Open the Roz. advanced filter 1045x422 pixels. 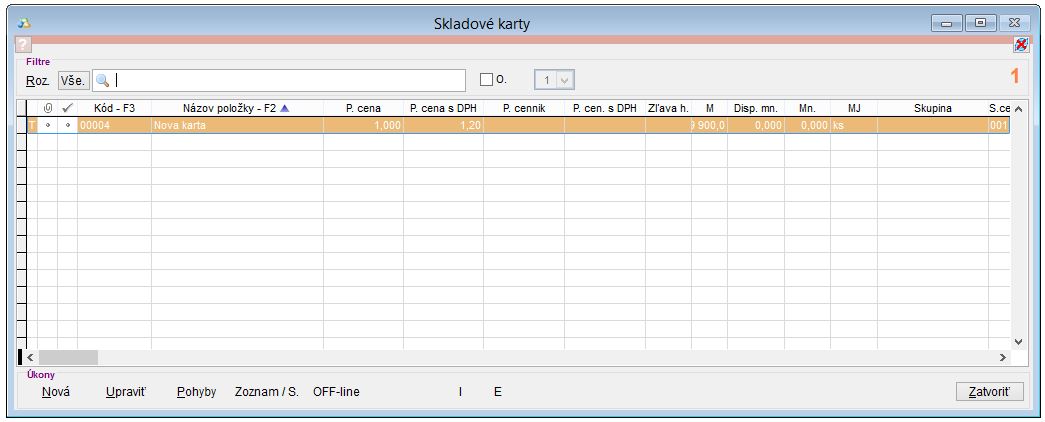click(38, 80)
